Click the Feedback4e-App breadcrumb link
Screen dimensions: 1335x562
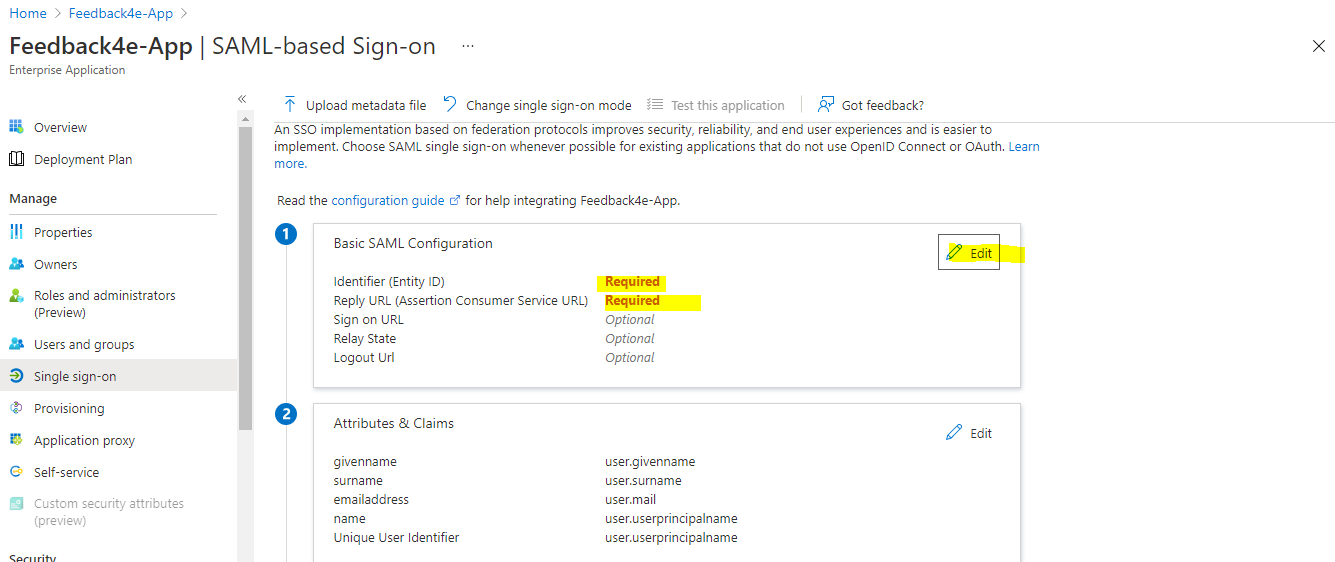coord(121,13)
